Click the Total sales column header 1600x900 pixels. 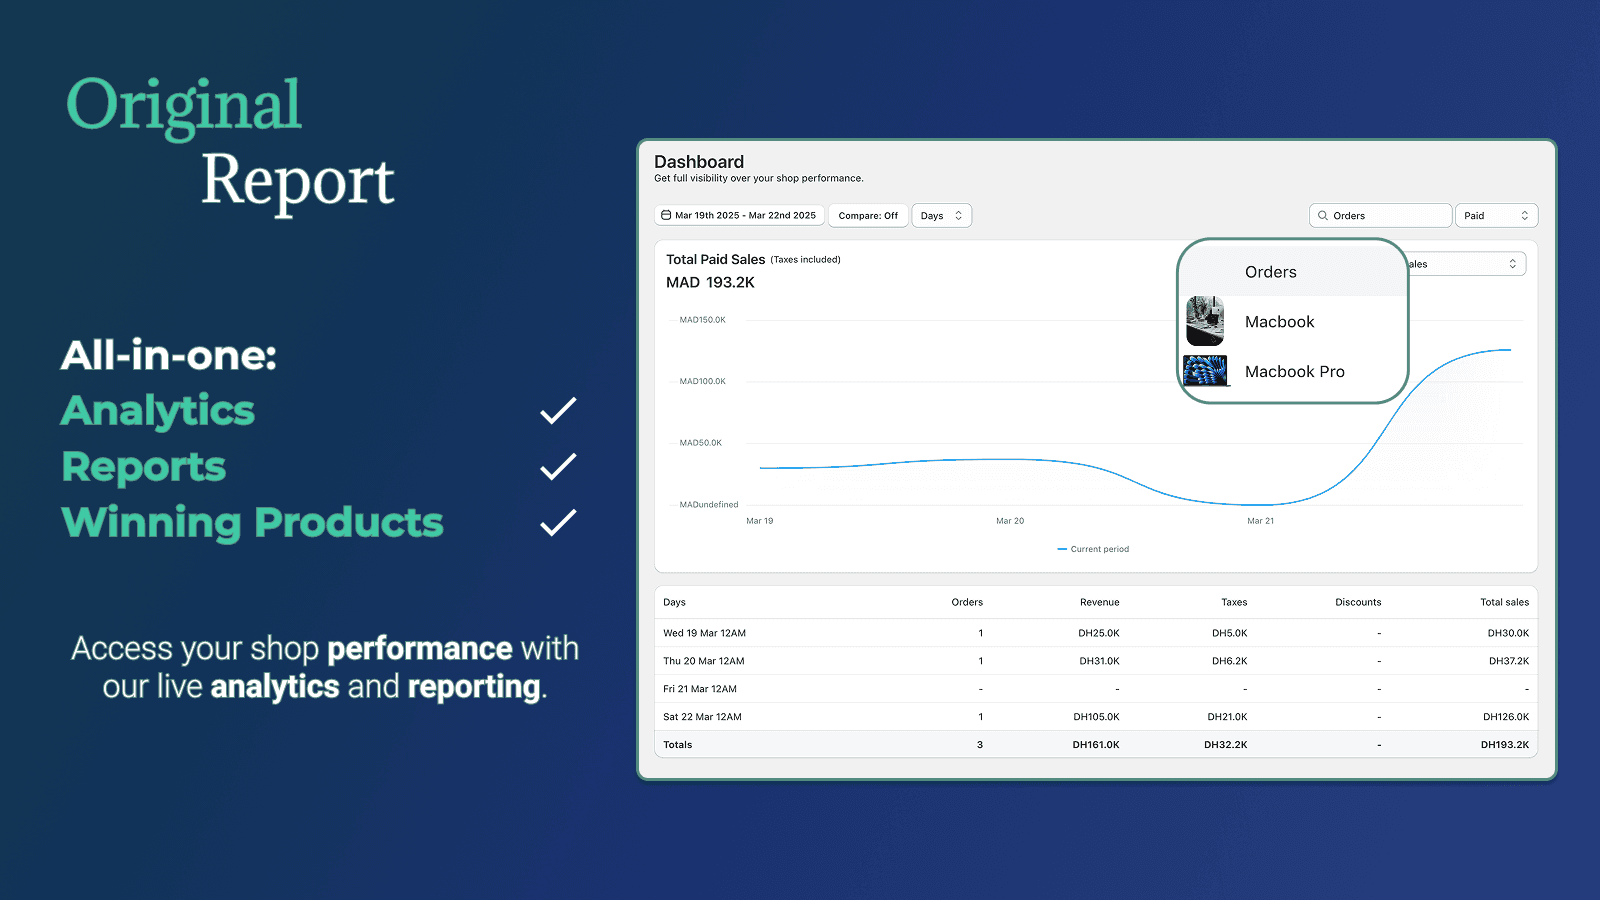1504,602
